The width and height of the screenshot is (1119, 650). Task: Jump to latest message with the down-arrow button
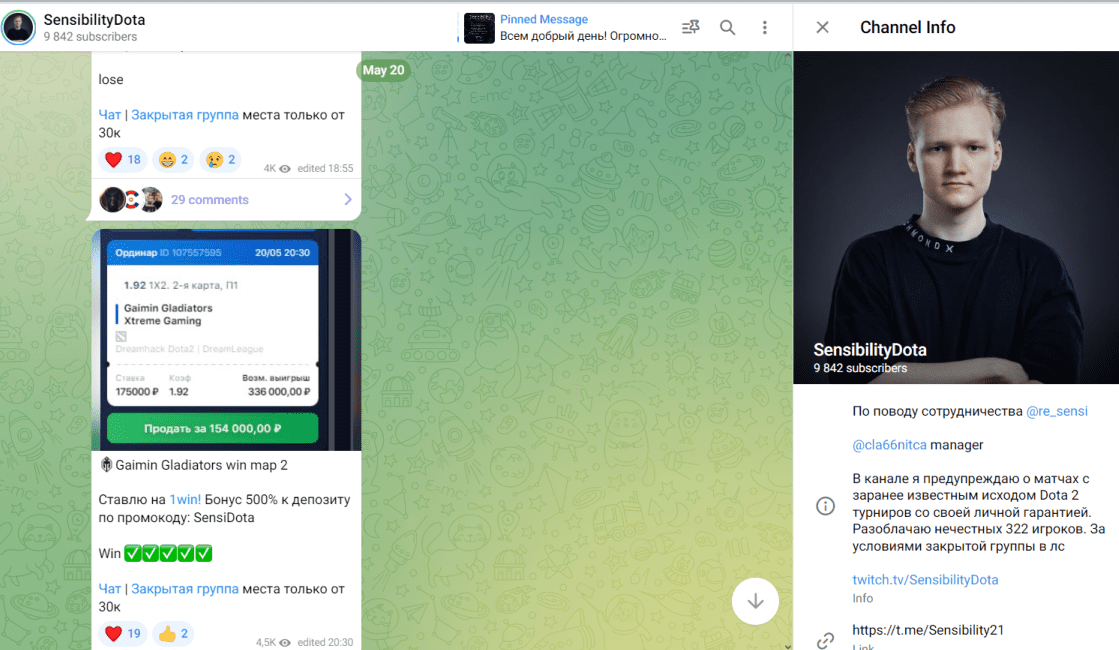755,601
